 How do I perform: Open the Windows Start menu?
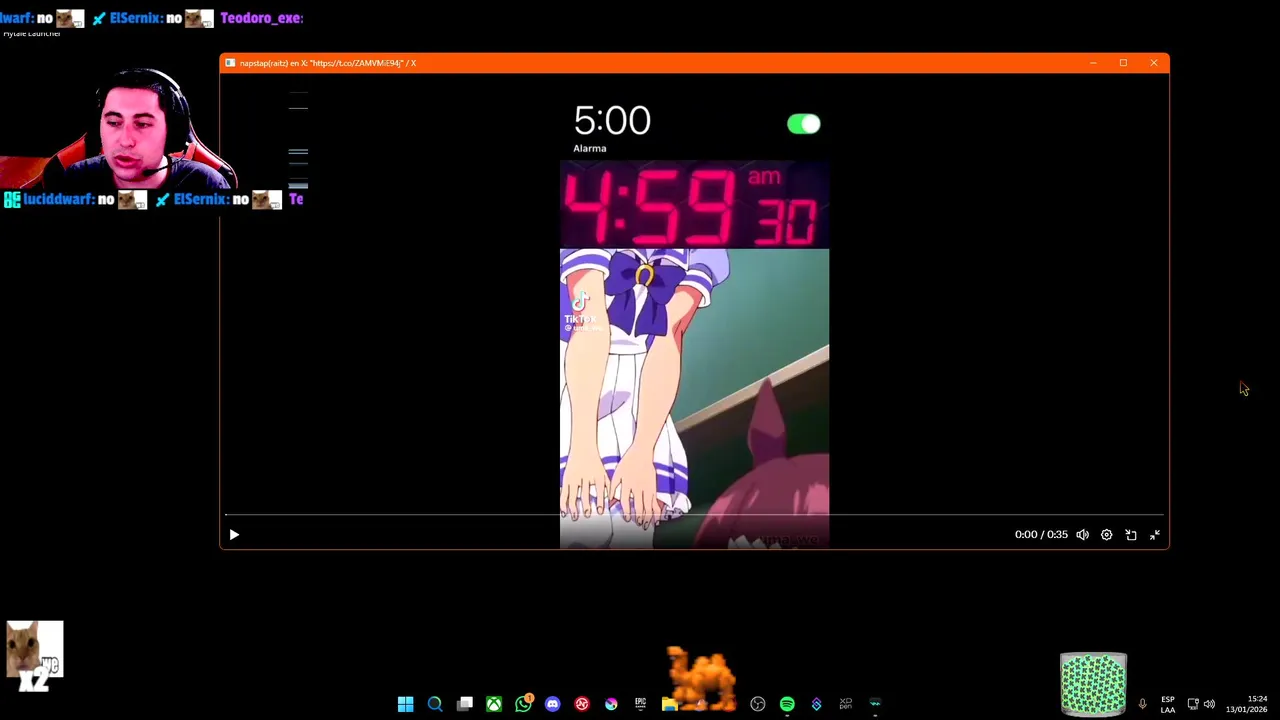point(405,704)
